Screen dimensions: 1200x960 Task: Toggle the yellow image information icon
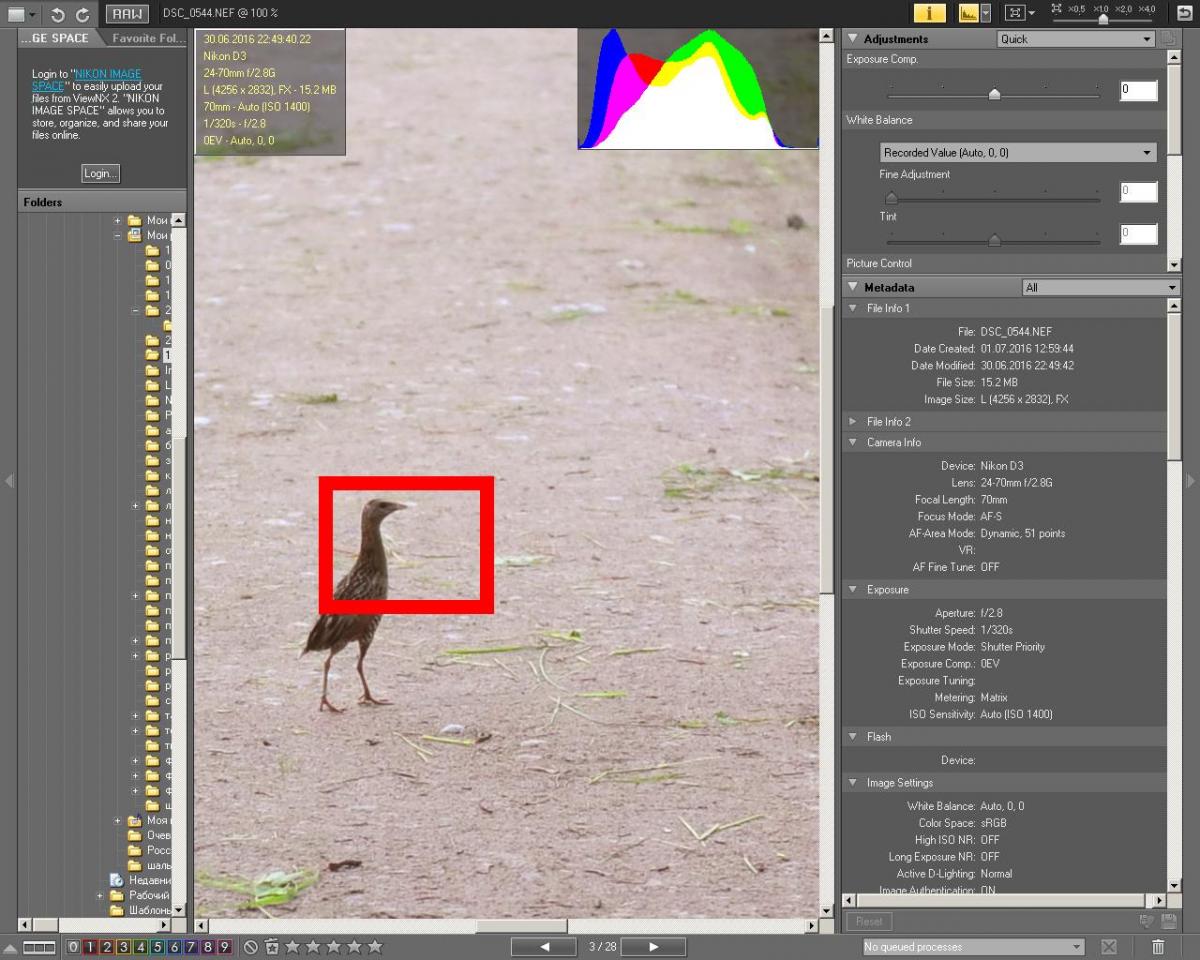[x=929, y=13]
